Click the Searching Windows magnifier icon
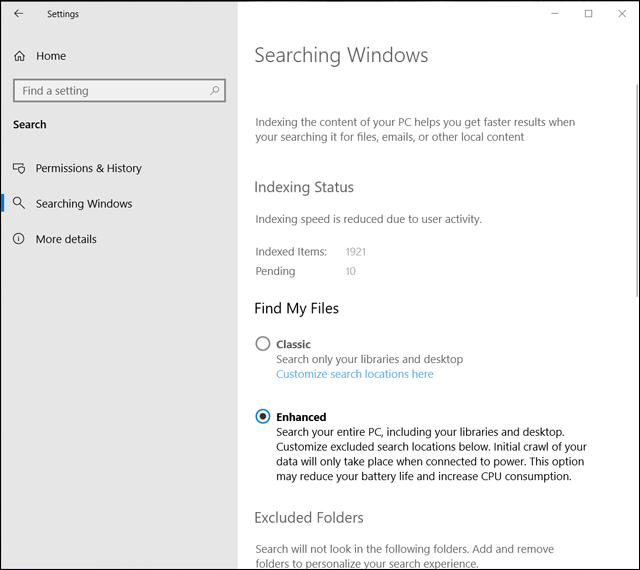Viewport: 640px width, 570px height. pos(19,203)
